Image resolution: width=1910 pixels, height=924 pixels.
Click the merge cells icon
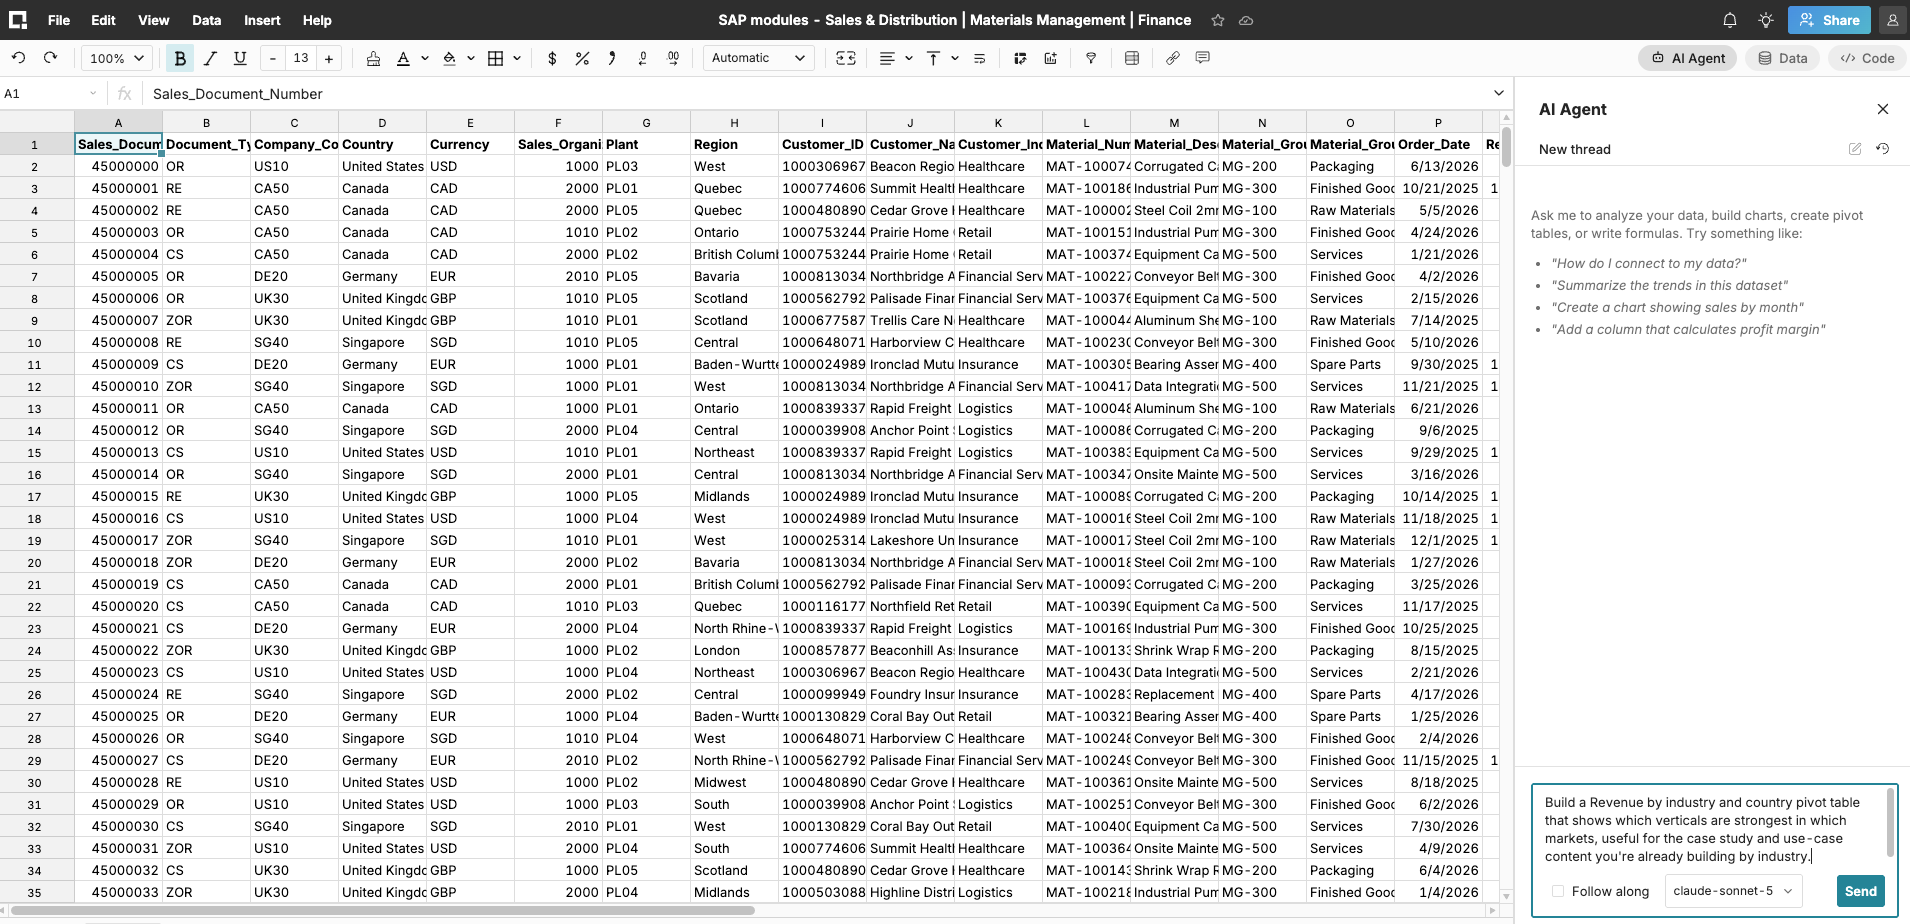[x=846, y=58]
